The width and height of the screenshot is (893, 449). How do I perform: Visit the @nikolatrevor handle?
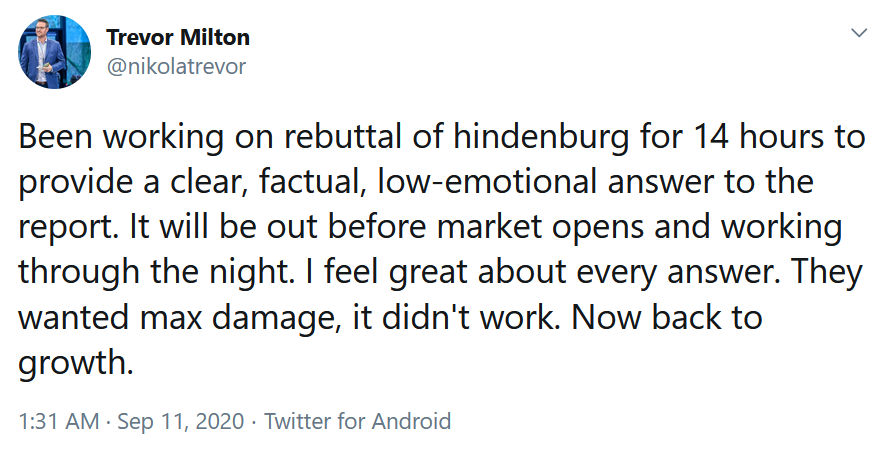(x=176, y=67)
